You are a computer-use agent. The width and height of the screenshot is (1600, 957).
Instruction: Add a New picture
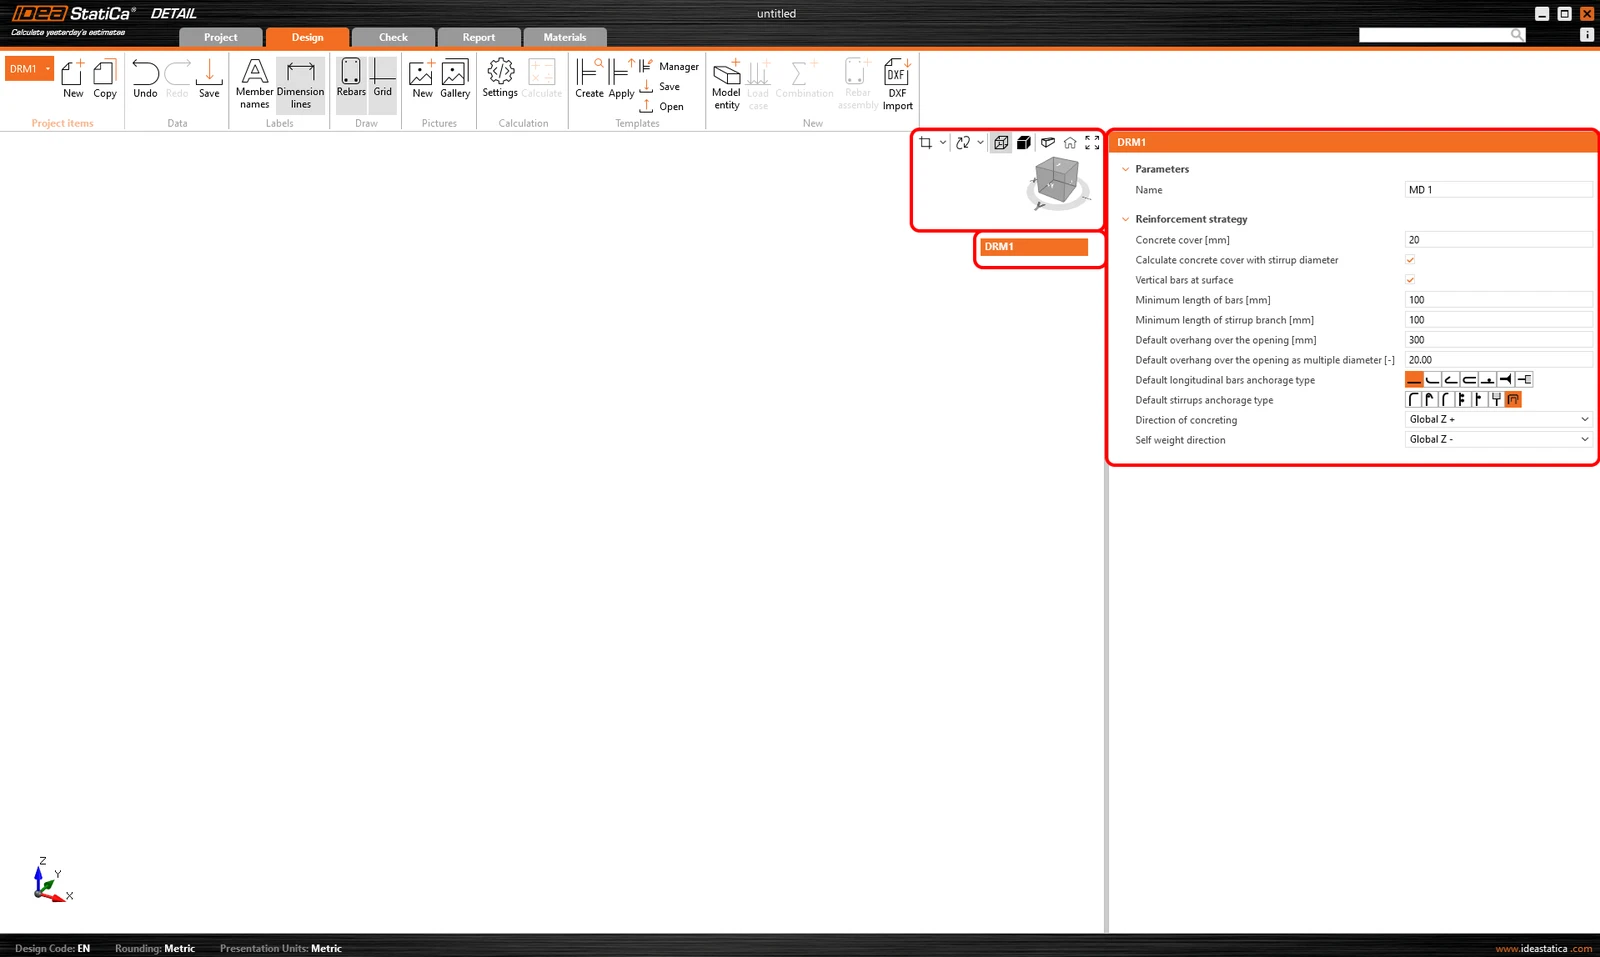point(422,79)
